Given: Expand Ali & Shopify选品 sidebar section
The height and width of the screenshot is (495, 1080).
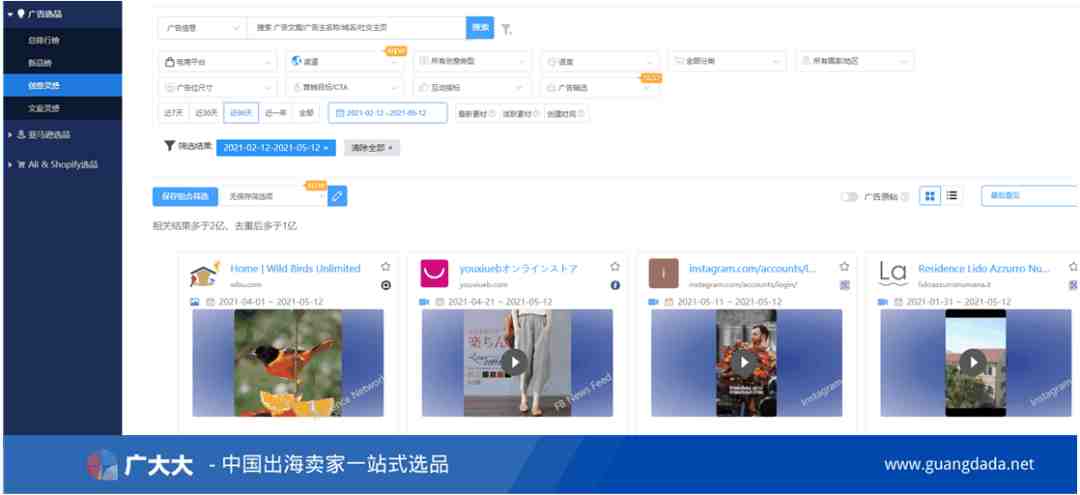Looking at the screenshot, I should [63, 165].
